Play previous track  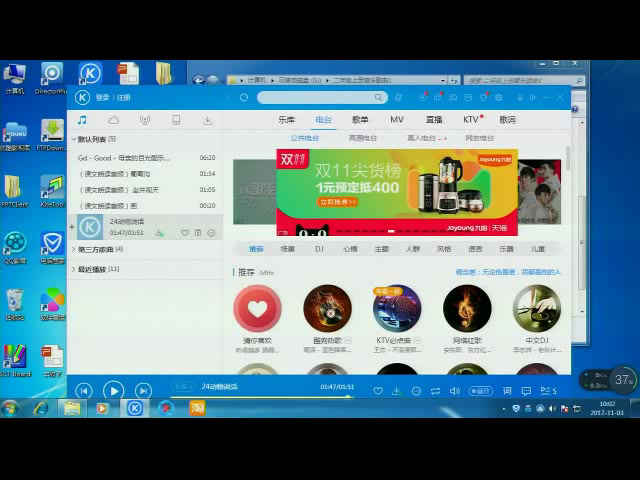(84, 391)
